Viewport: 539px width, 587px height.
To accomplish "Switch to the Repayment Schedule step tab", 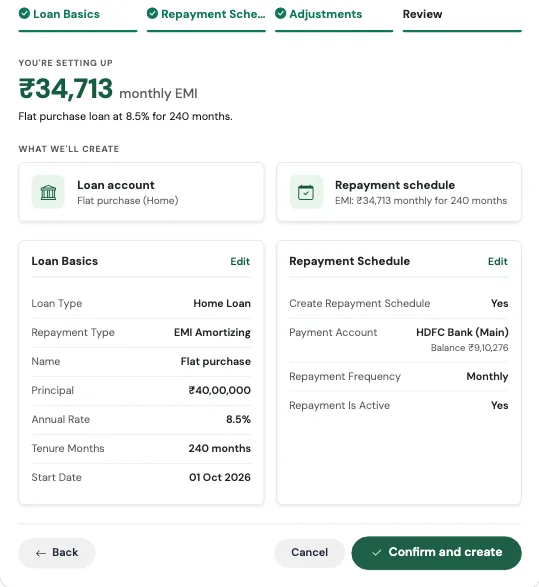I will [206, 18].
